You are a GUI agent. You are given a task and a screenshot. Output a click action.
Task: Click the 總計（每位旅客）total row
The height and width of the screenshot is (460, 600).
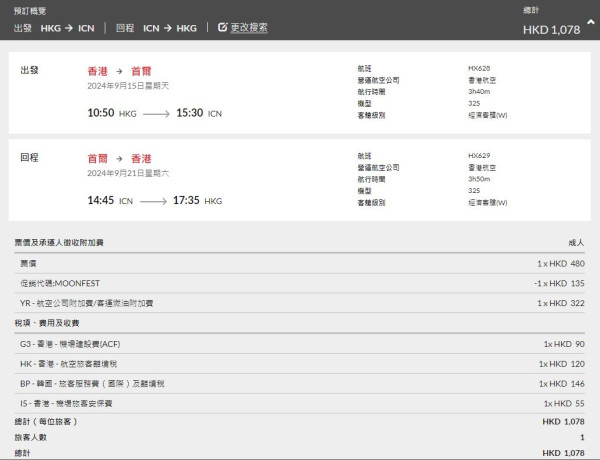300,422
